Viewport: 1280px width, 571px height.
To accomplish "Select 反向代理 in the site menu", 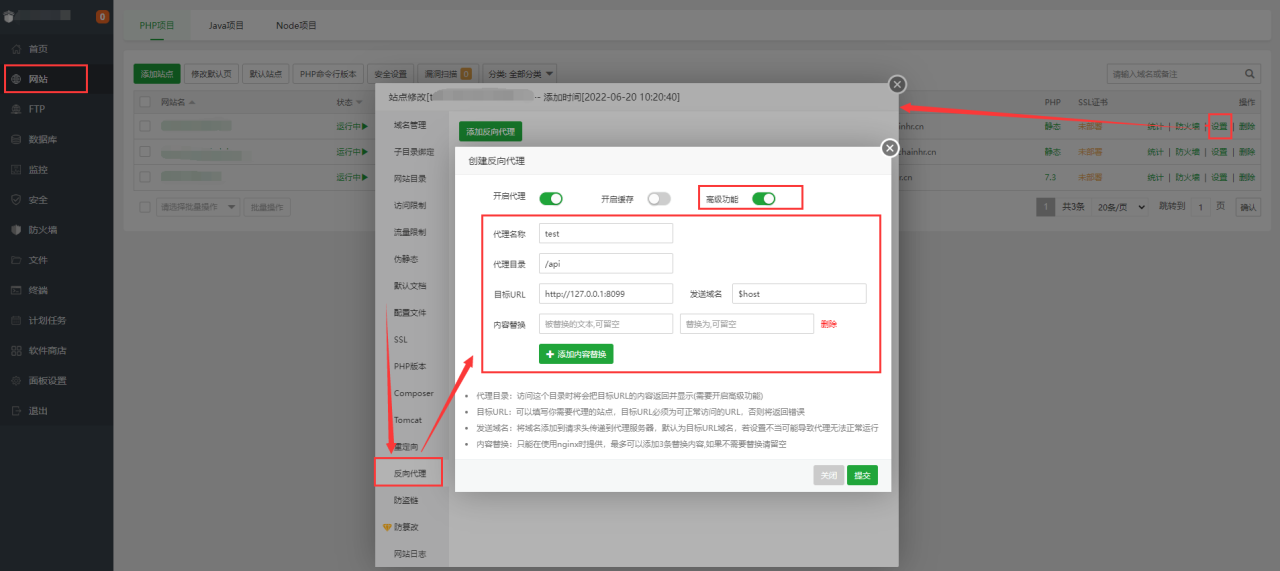I will pyautogui.click(x=409, y=472).
